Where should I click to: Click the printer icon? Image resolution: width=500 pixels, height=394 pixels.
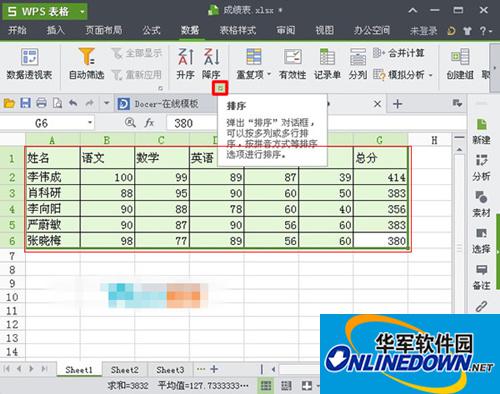pos(41,103)
